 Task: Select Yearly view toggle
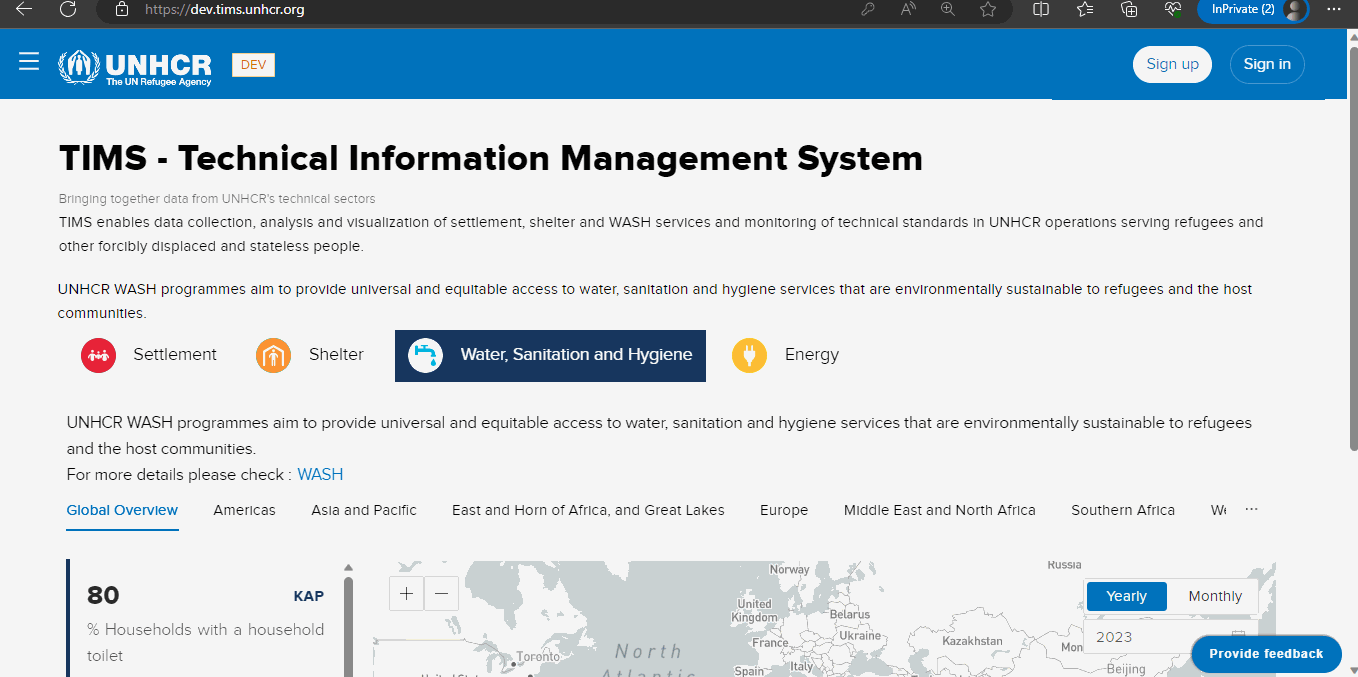1126,597
